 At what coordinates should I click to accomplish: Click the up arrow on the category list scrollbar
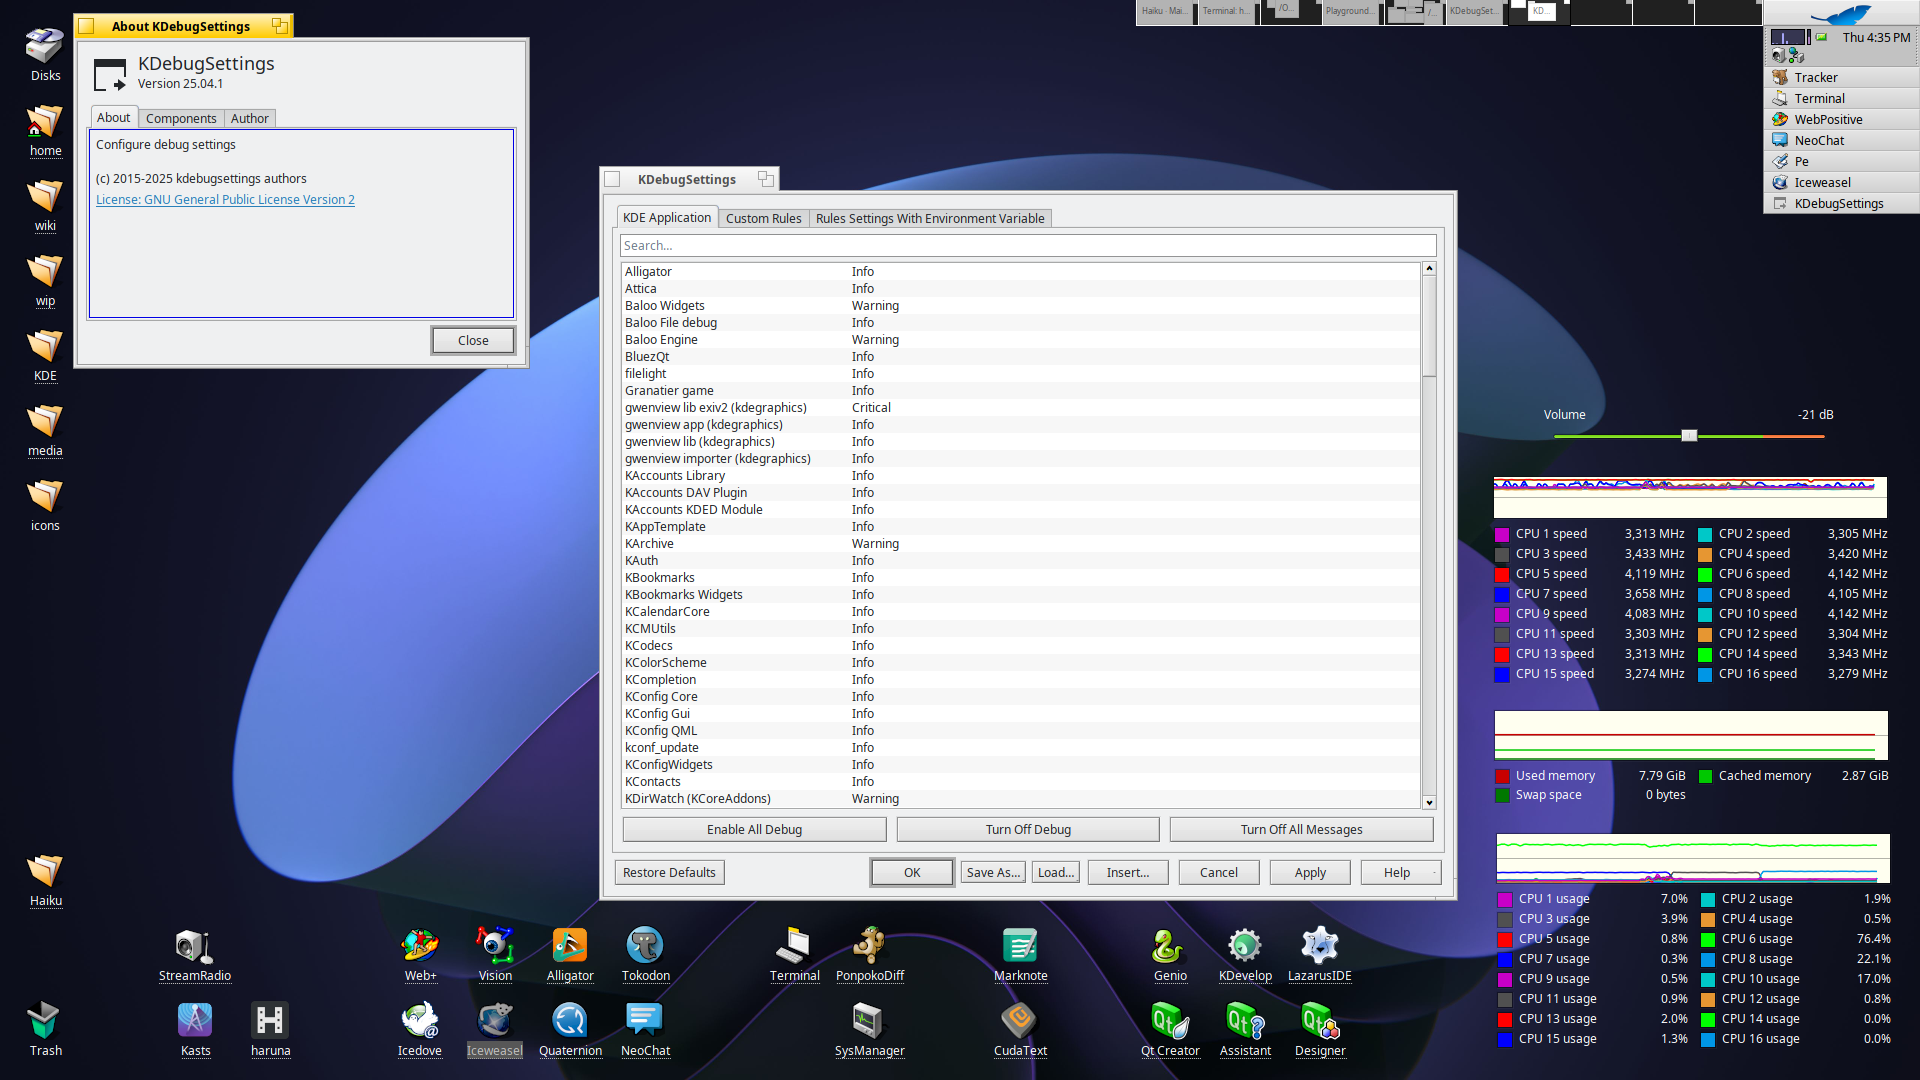(x=1429, y=268)
